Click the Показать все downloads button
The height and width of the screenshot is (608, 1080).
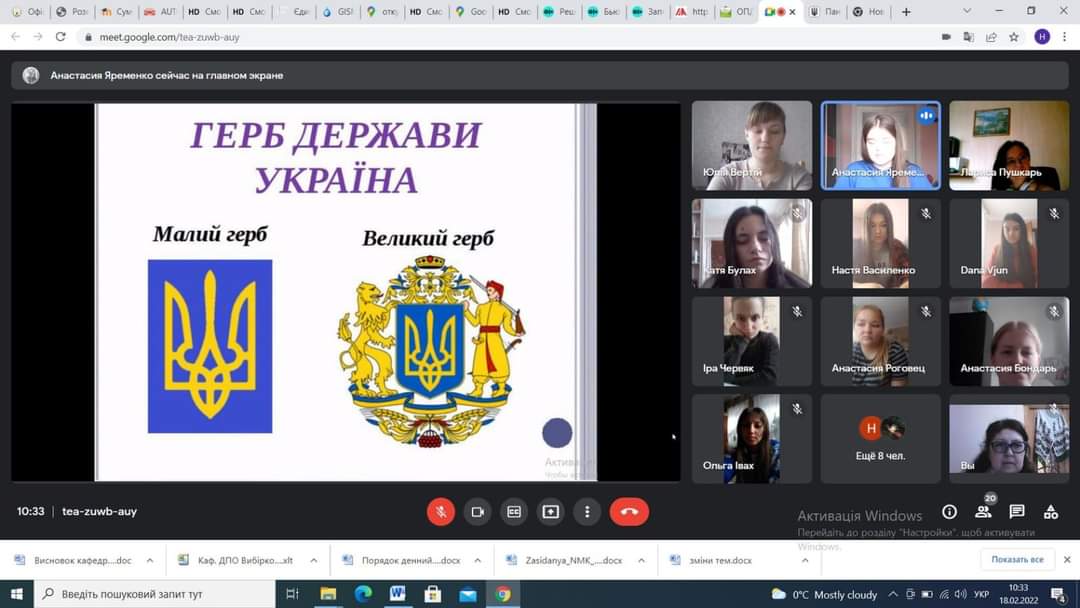tap(1018, 560)
